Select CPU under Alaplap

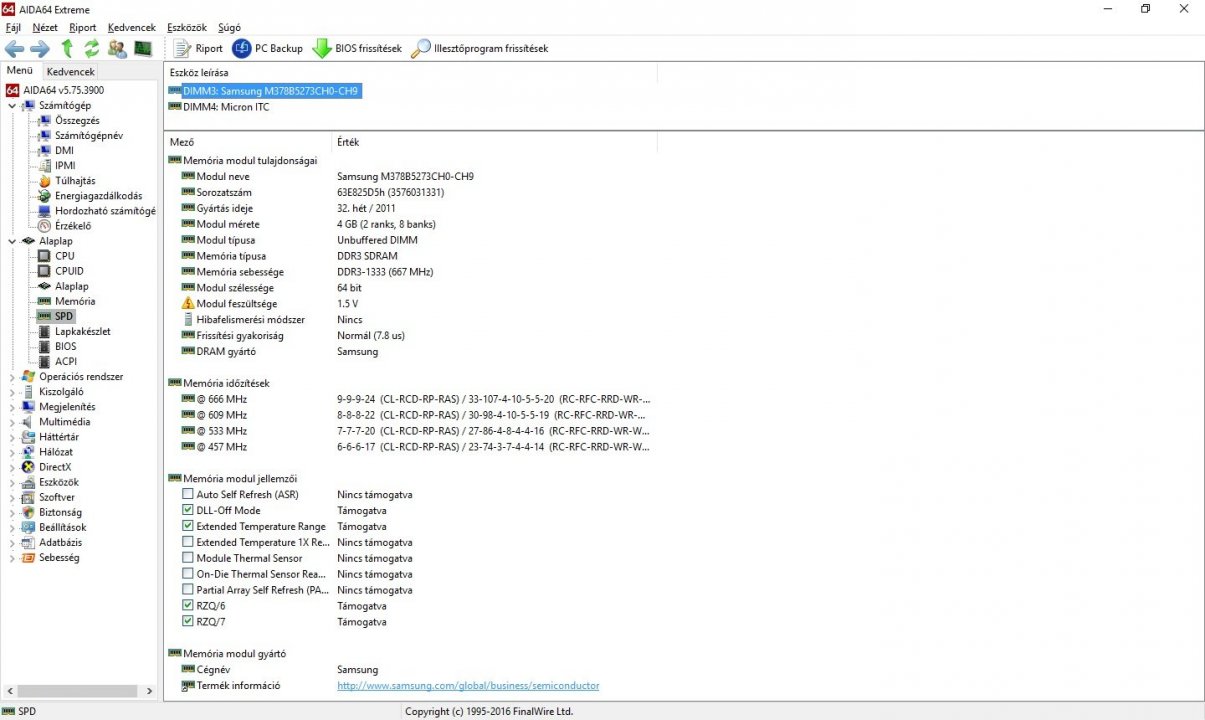tap(64, 256)
